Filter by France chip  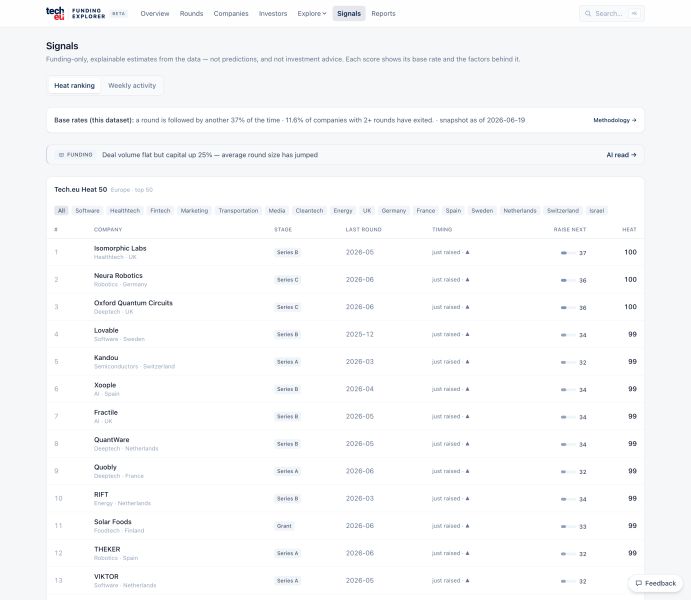tap(426, 211)
